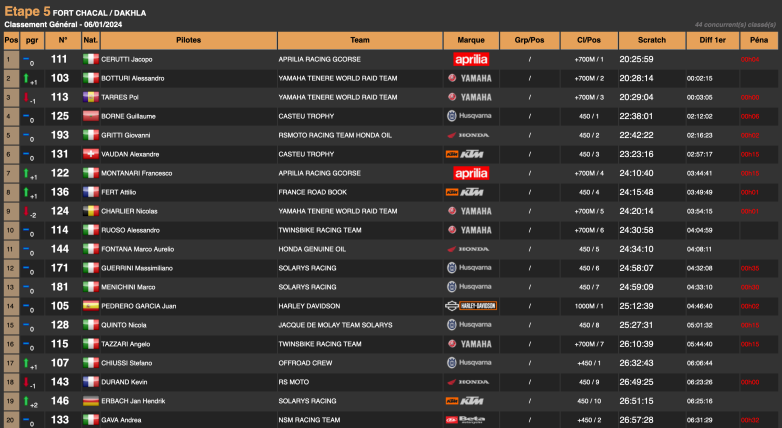Click bib number 193
This screenshot has width=782, height=428.
(60, 135)
